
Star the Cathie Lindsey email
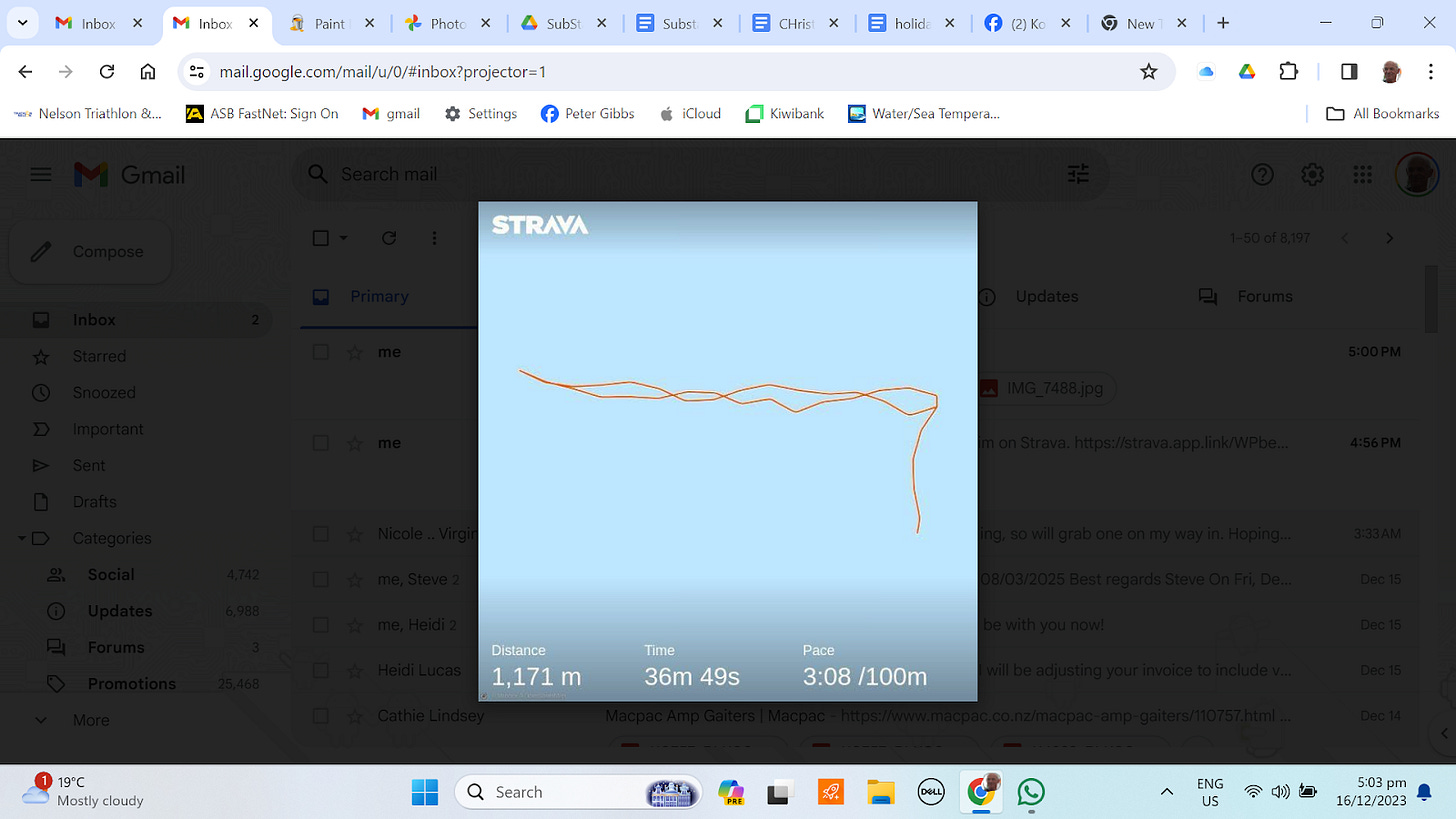coord(354,716)
